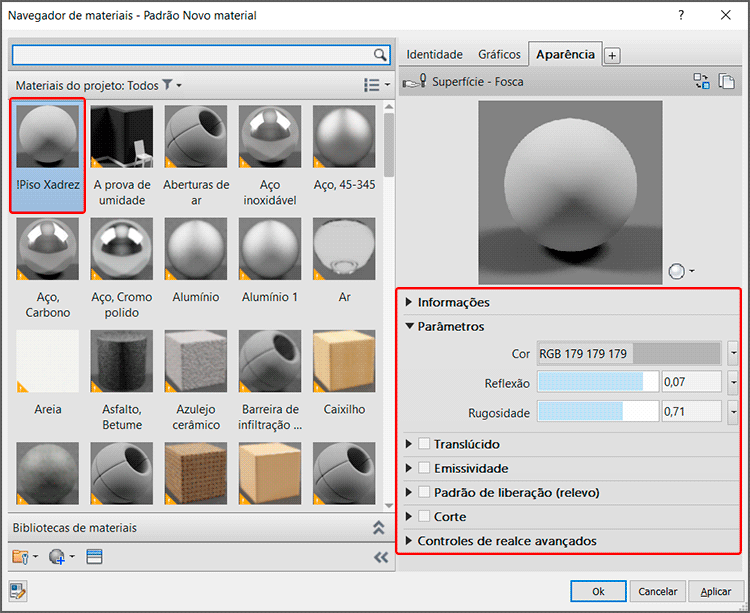Open the RGB 179 179 179 color swatch
Image resolution: width=750 pixels, height=613 pixels.
pyautogui.click(x=629, y=353)
